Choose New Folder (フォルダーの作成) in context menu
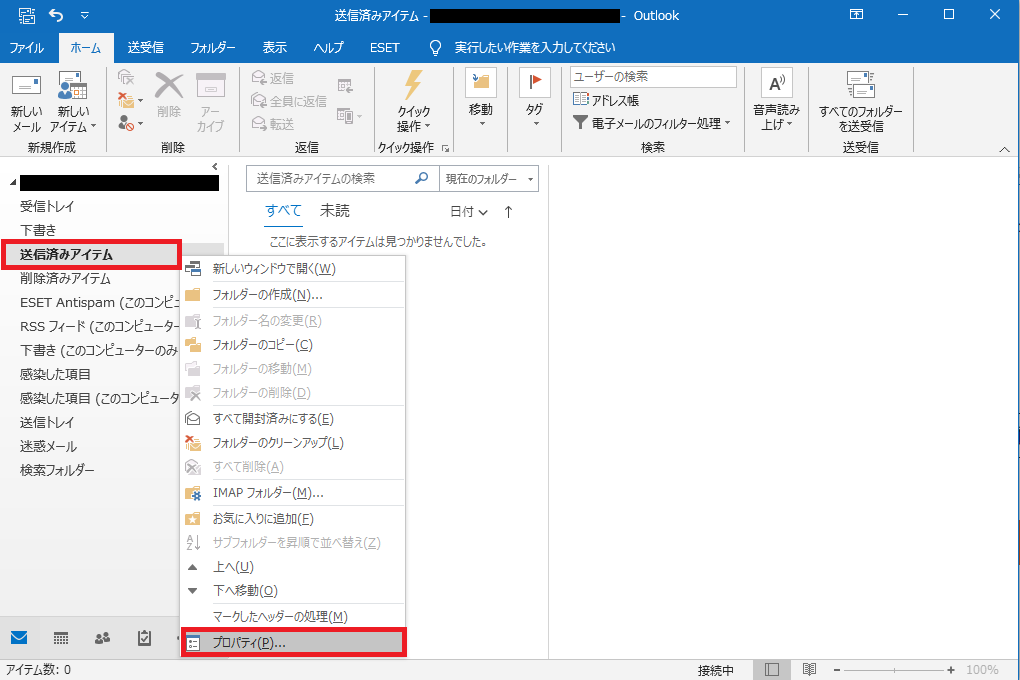Screen dimensions: 1020x680 [x=293, y=295]
